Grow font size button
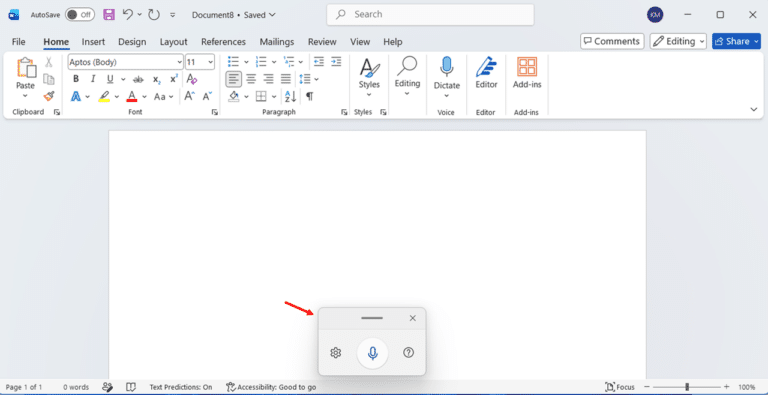768x395 pixels. [x=190, y=96]
